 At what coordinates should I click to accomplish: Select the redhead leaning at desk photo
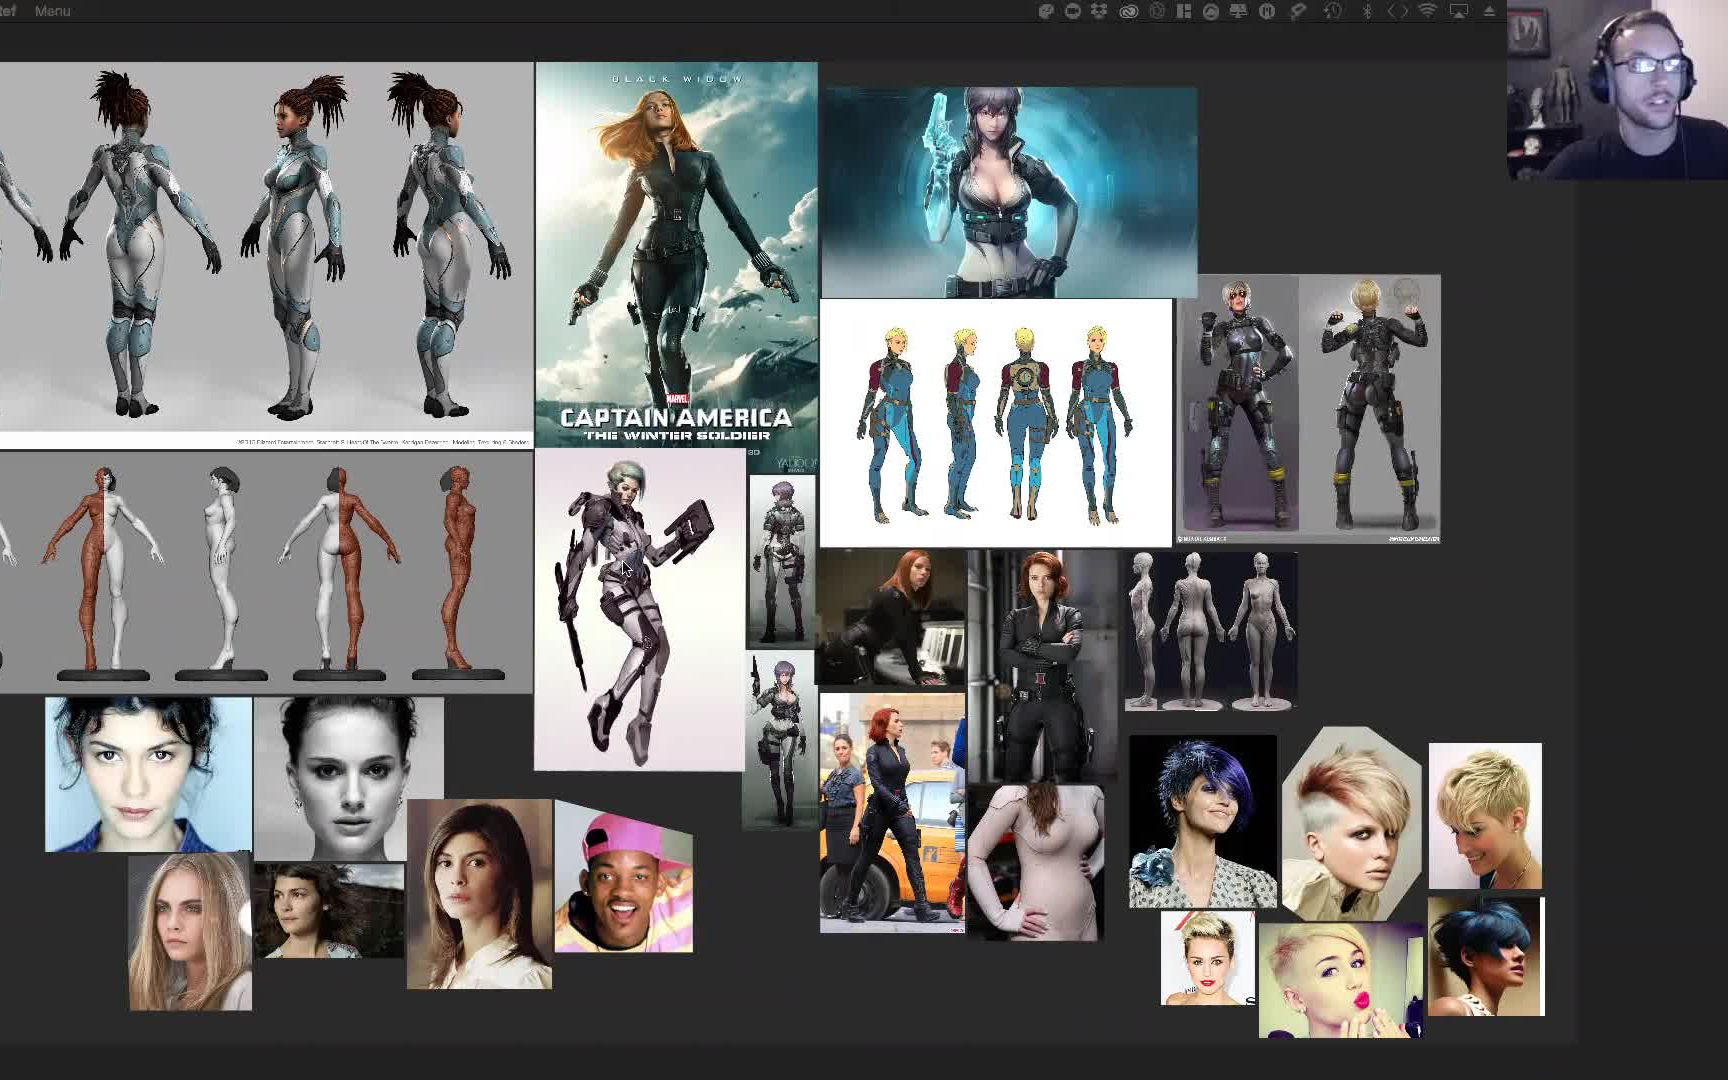[893, 618]
